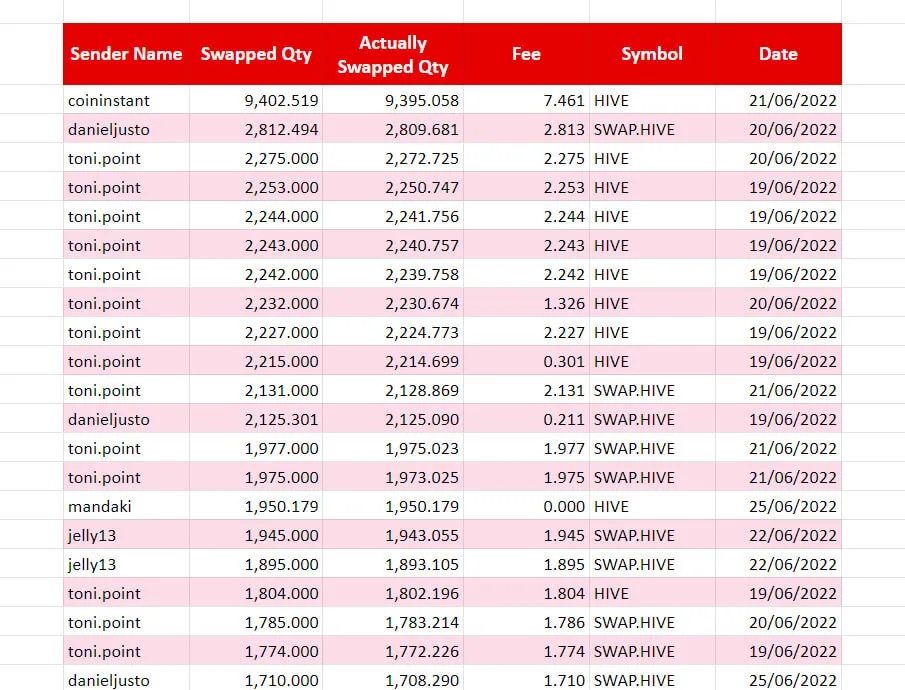Click SWAP.HIVE in the 1,774.000 row
The height and width of the screenshot is (690, 905).
652,651
